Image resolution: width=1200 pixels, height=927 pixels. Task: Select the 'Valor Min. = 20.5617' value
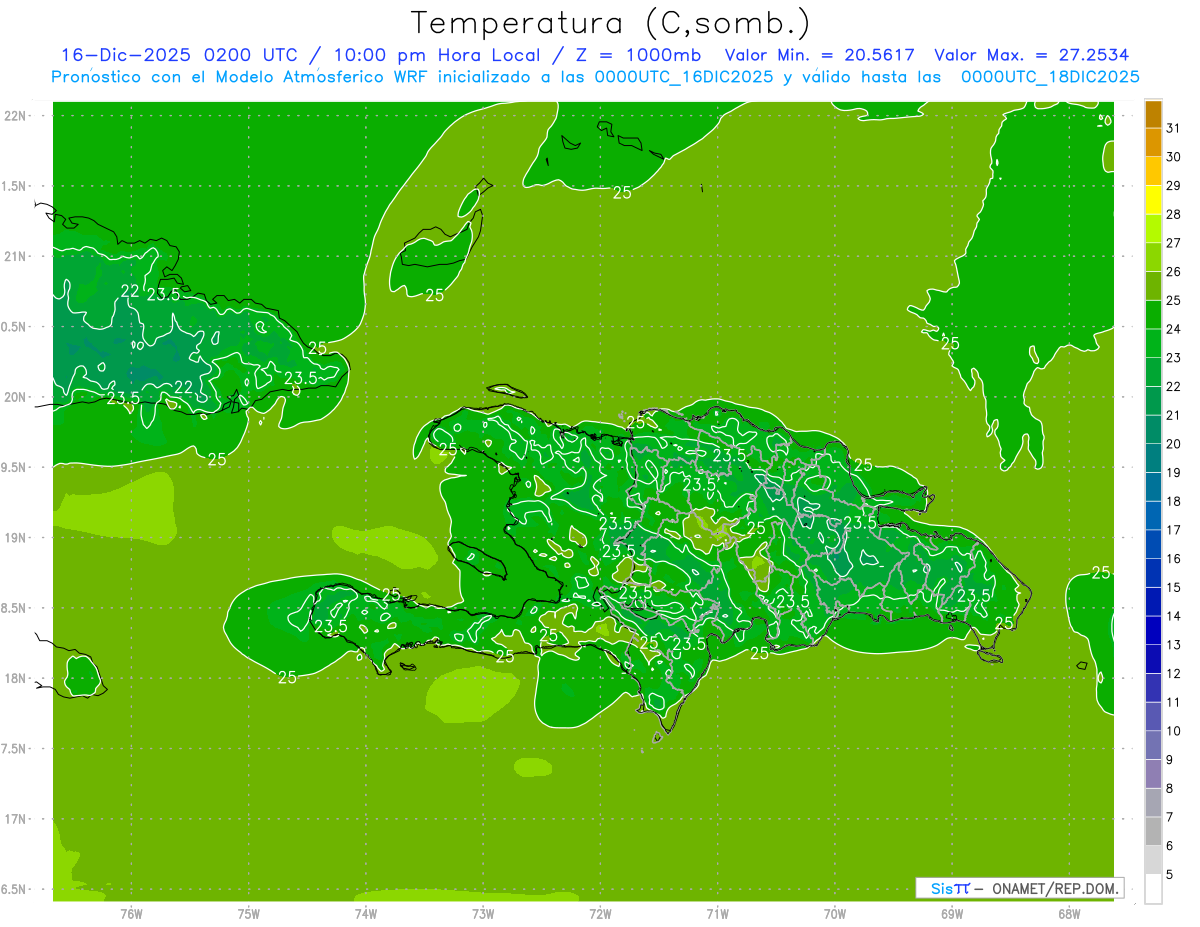point(820,55)
